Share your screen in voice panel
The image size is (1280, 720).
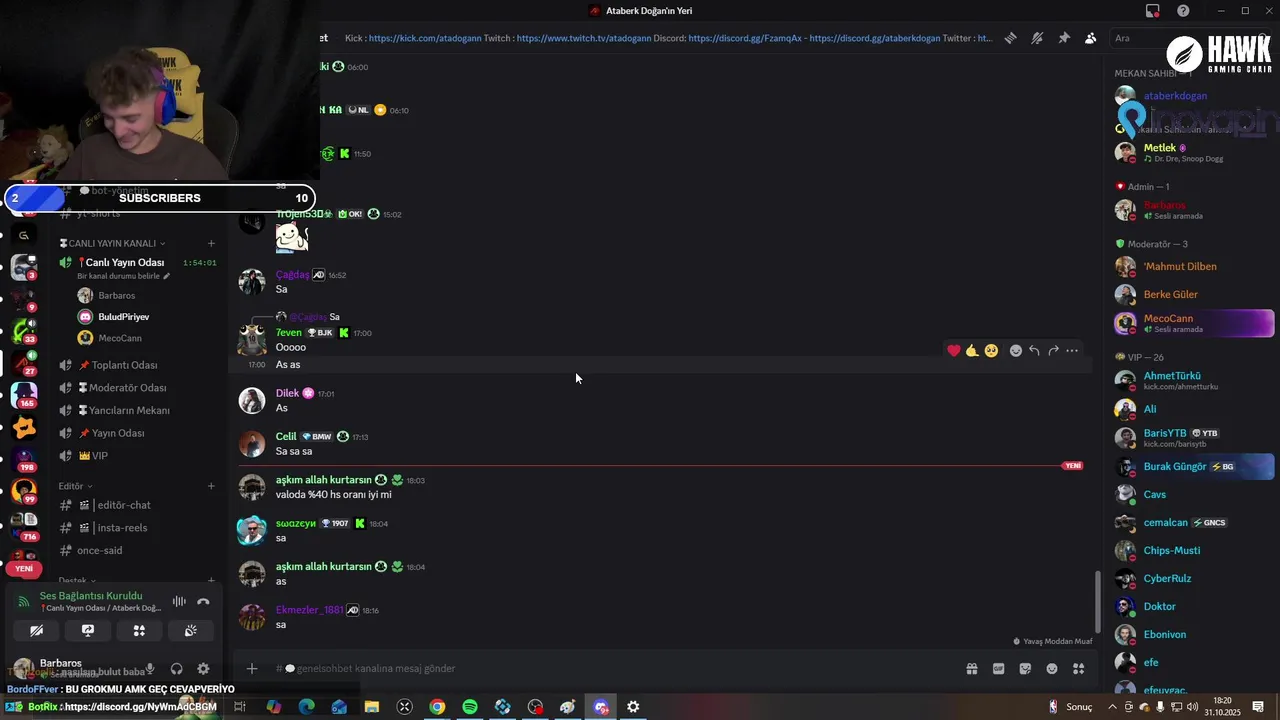click(x=88, y=631)
